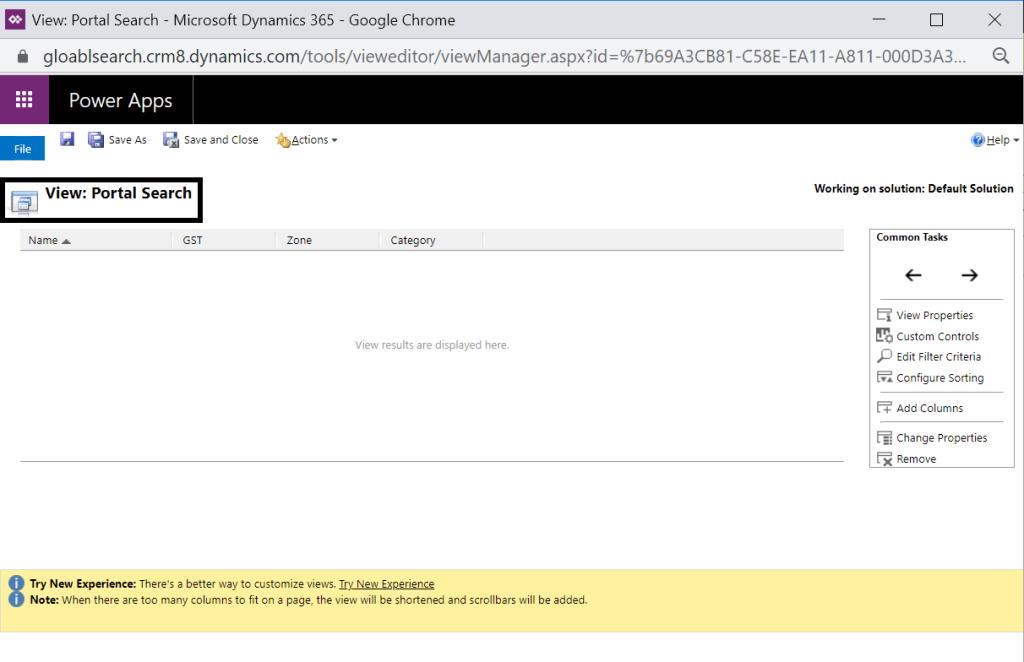Open Change Properties for column

(x=941, y=438)
